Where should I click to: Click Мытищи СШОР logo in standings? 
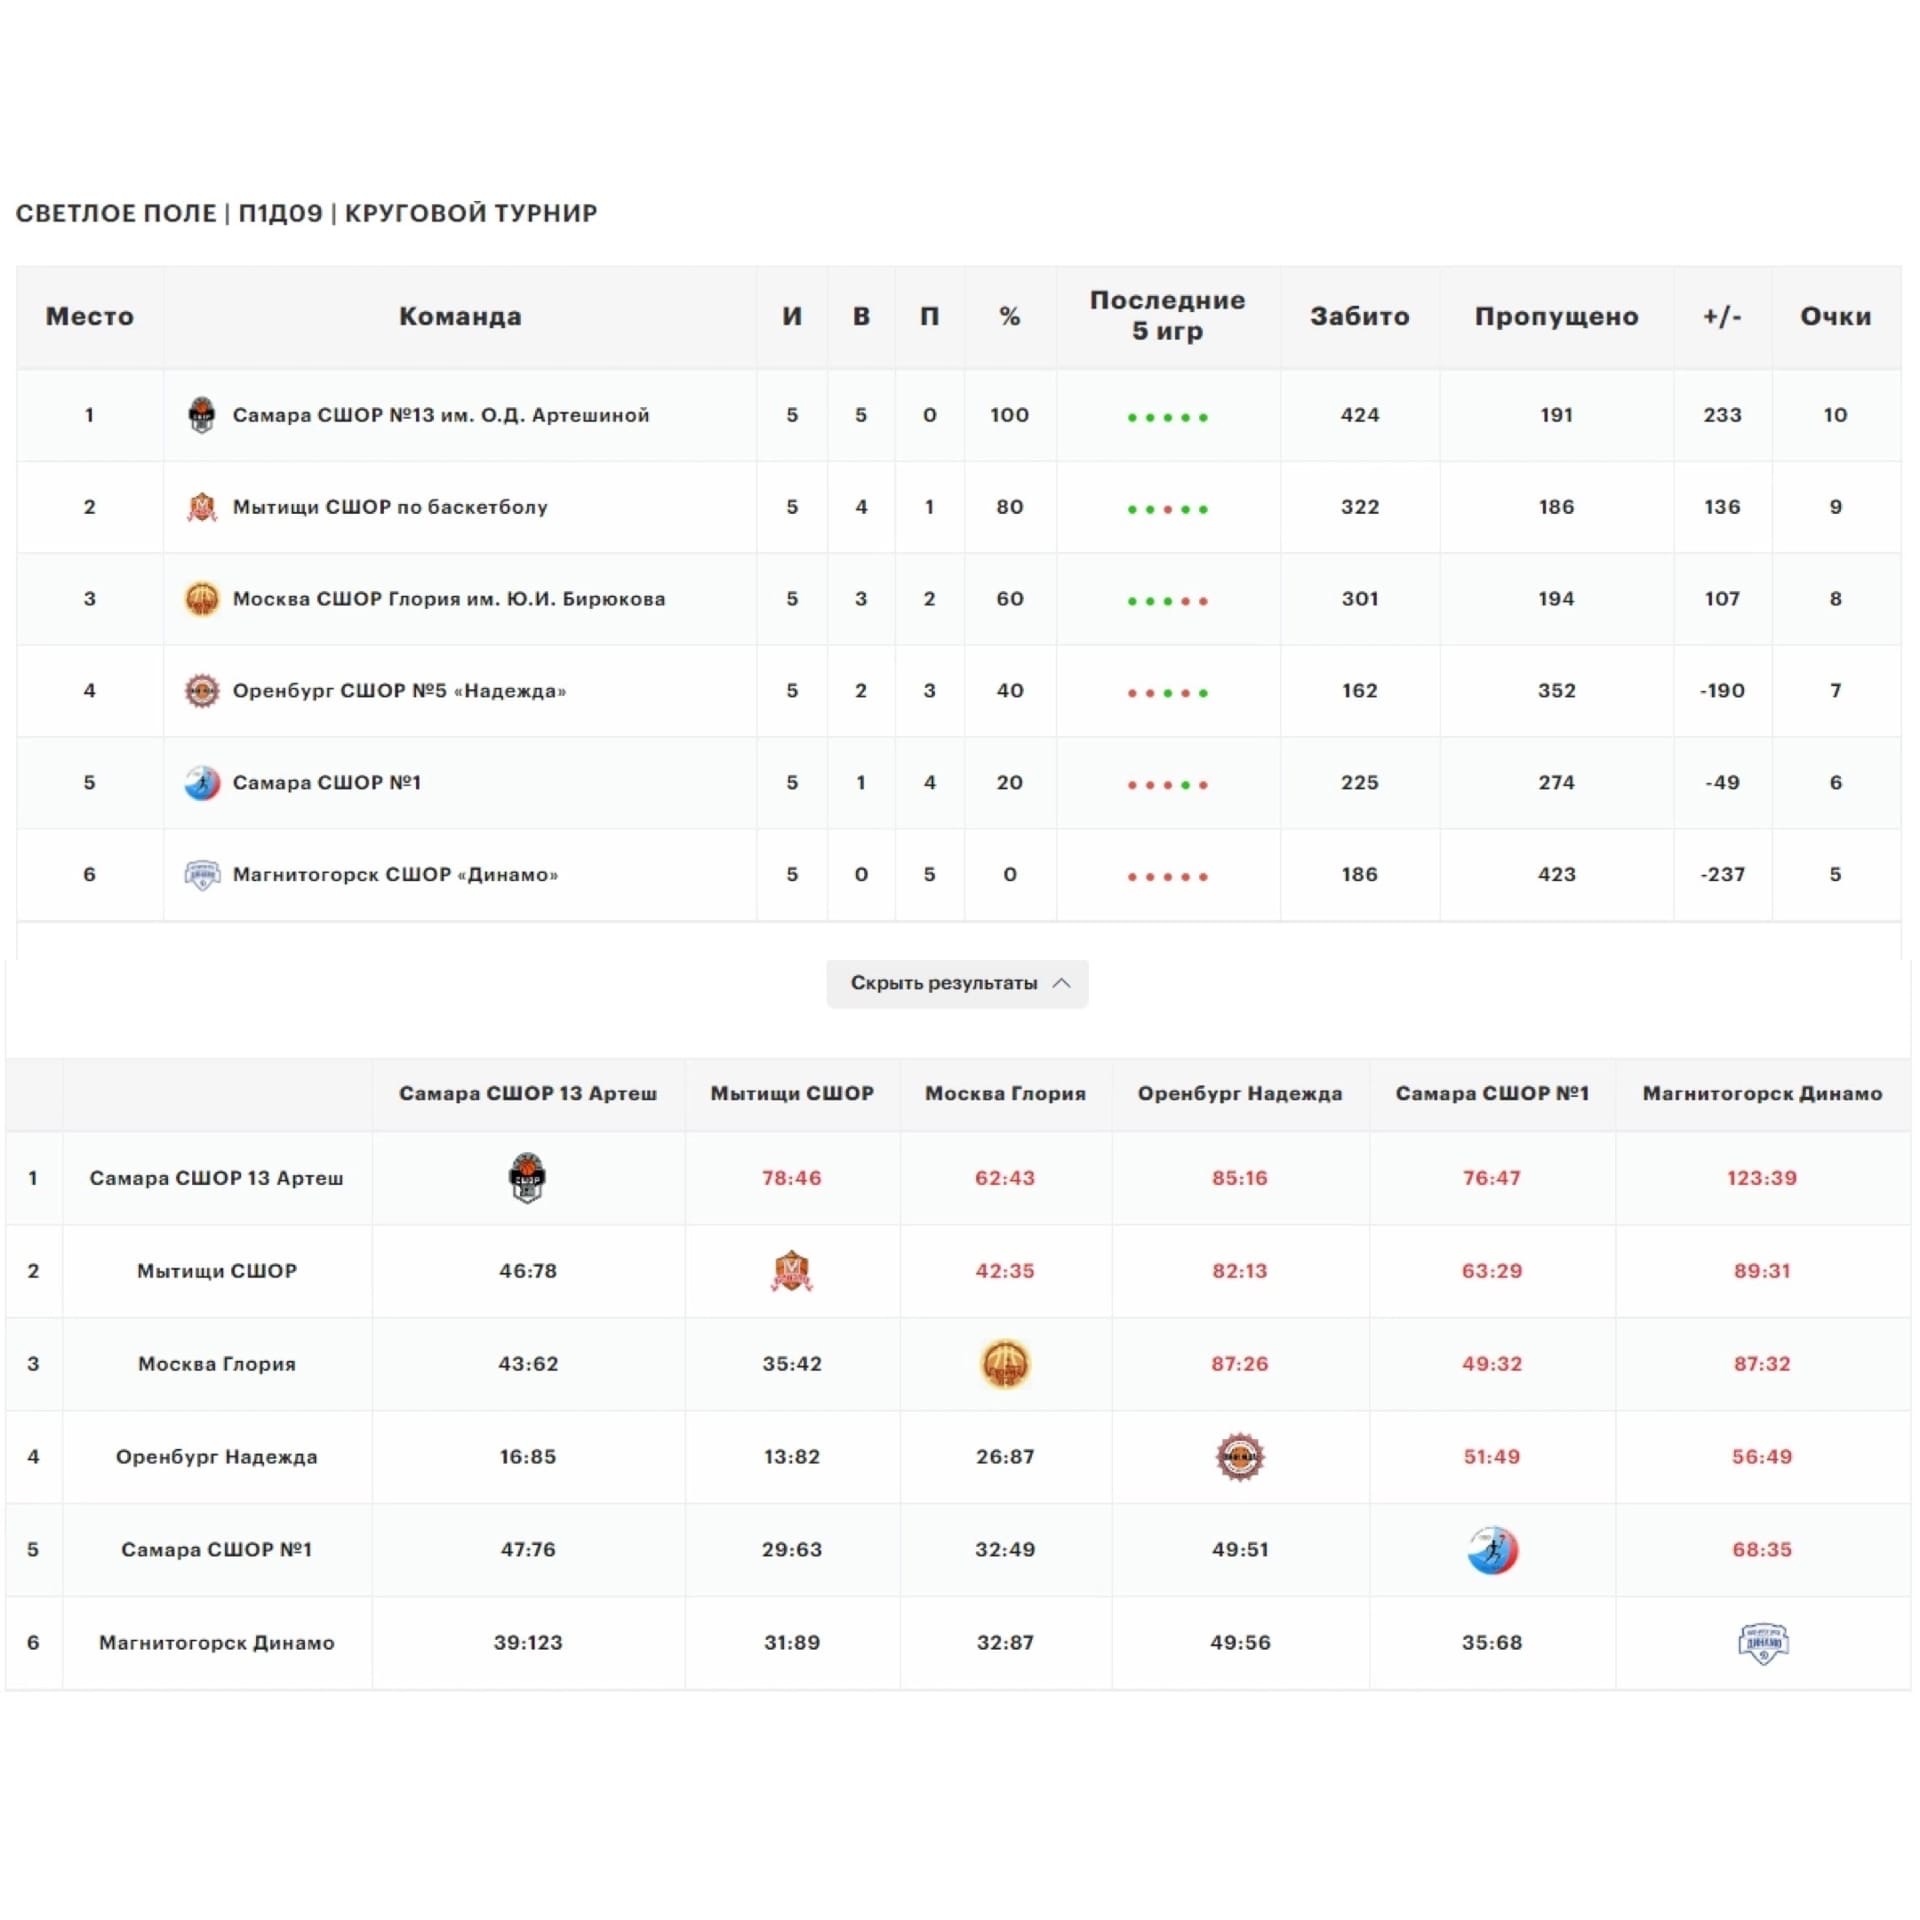coord(202,507)
